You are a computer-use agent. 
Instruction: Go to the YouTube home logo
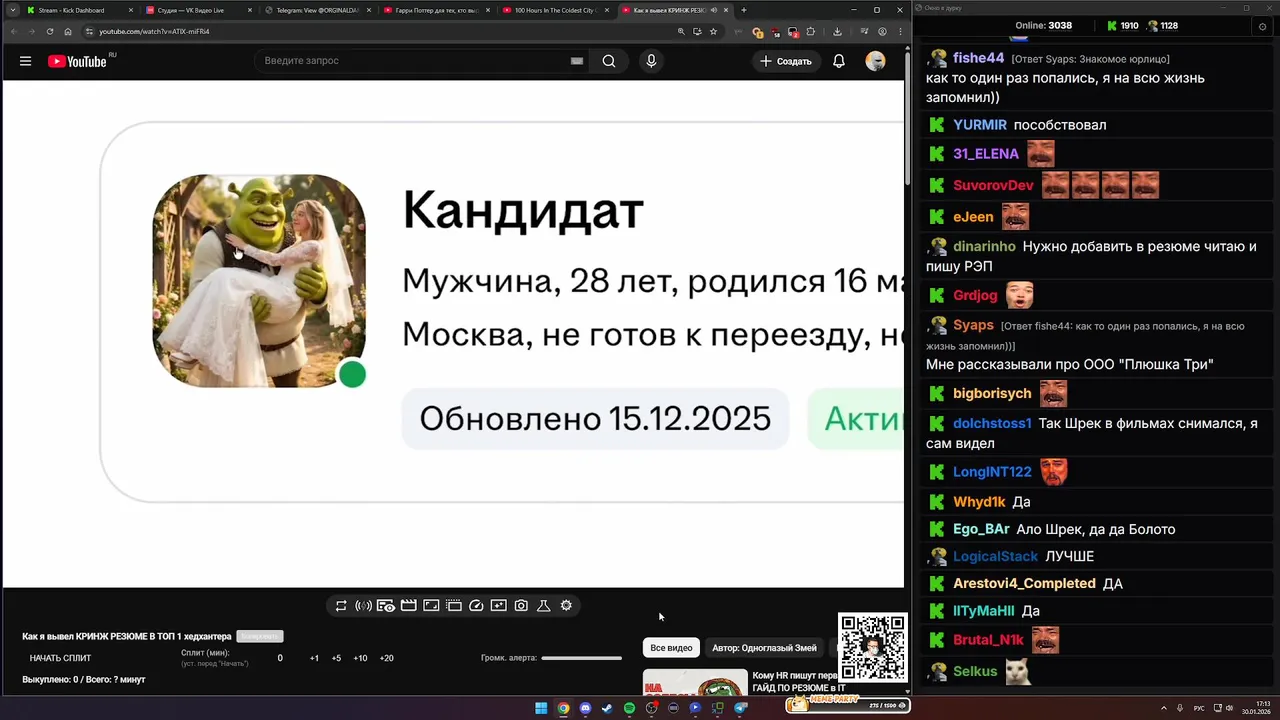(77, 61)
